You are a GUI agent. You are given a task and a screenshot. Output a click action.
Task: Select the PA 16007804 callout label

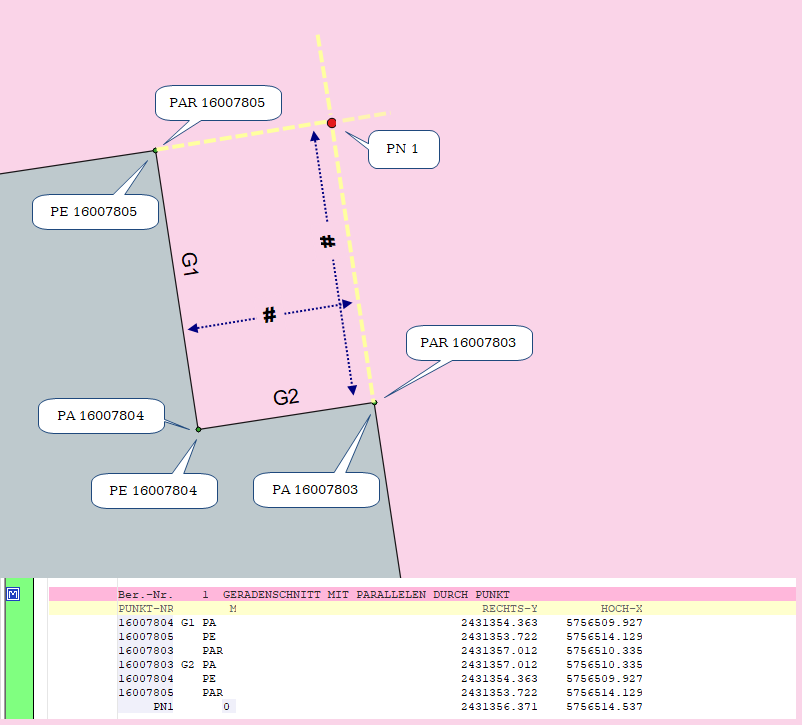[x=101, y=416]
